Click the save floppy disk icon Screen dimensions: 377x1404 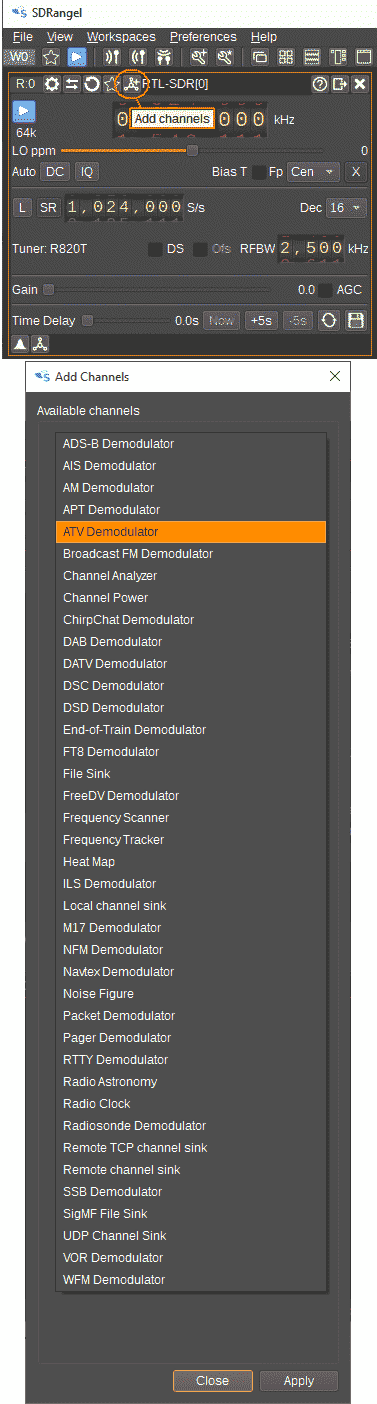355,321
